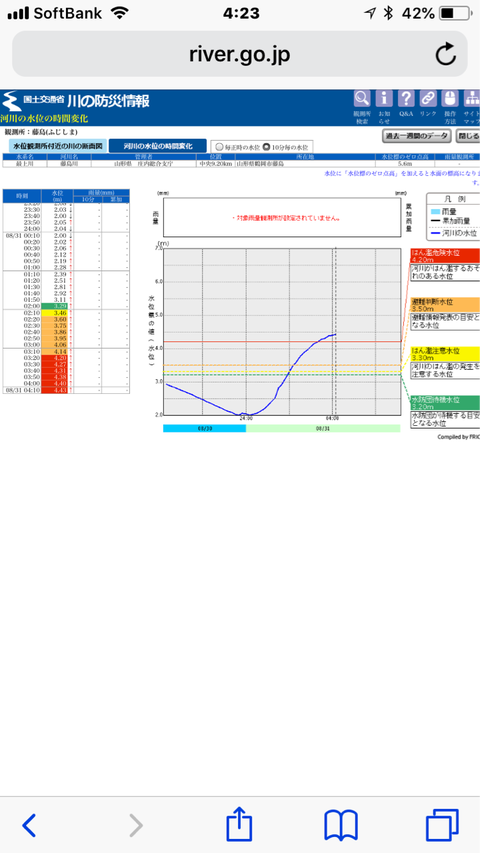Click the 02:00 time cell

click(x=22, y=306)
